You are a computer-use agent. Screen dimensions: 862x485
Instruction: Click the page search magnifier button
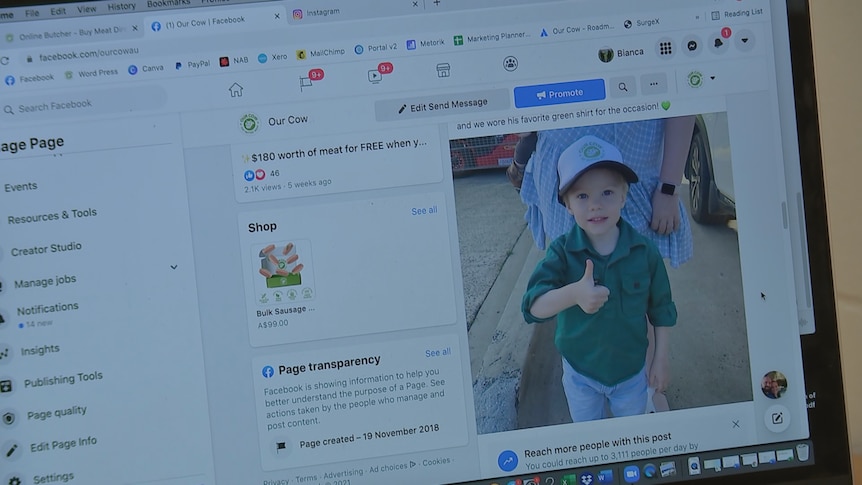point(623,87)
